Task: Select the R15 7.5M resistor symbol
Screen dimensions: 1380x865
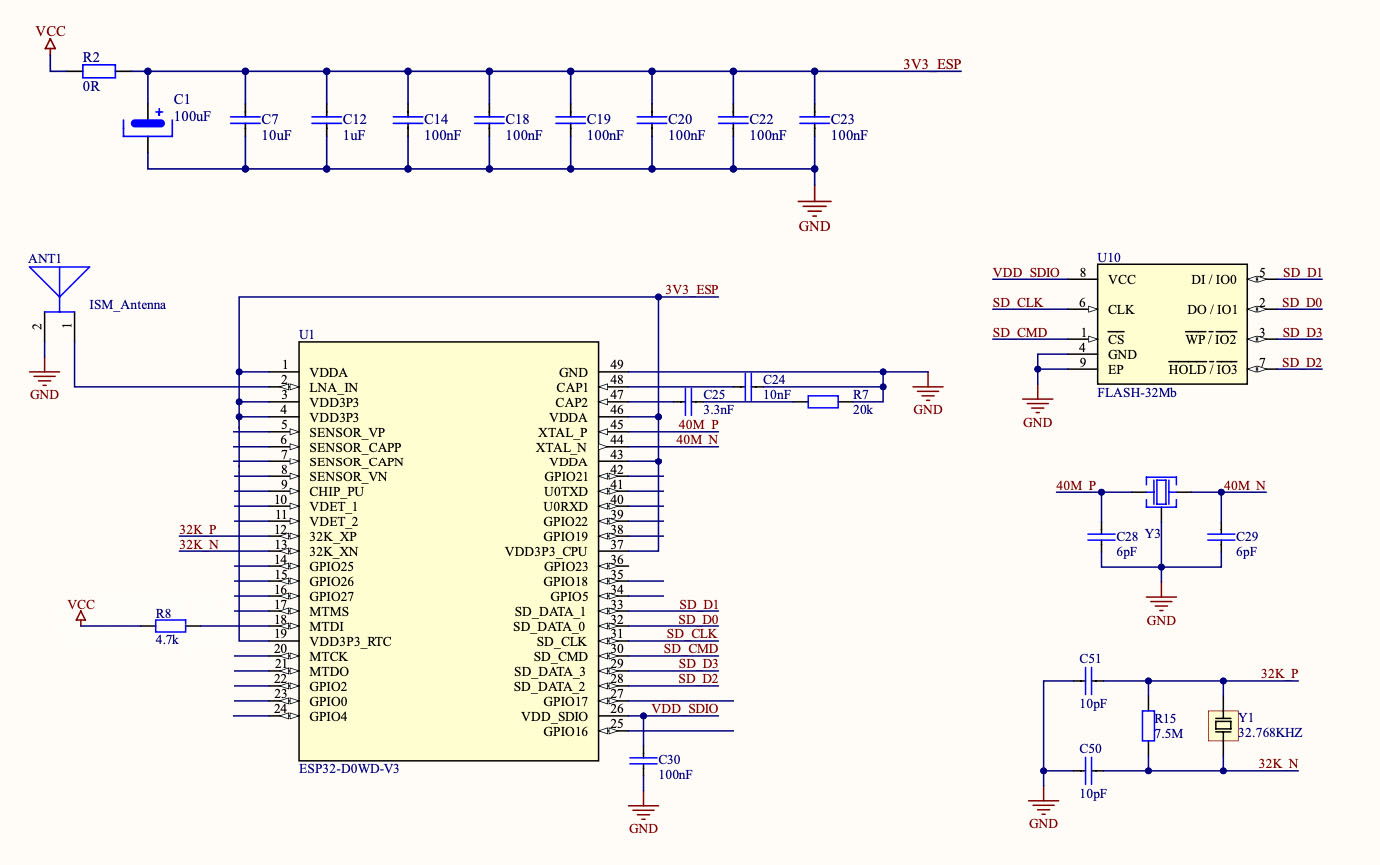Action: coord(1148,725)
